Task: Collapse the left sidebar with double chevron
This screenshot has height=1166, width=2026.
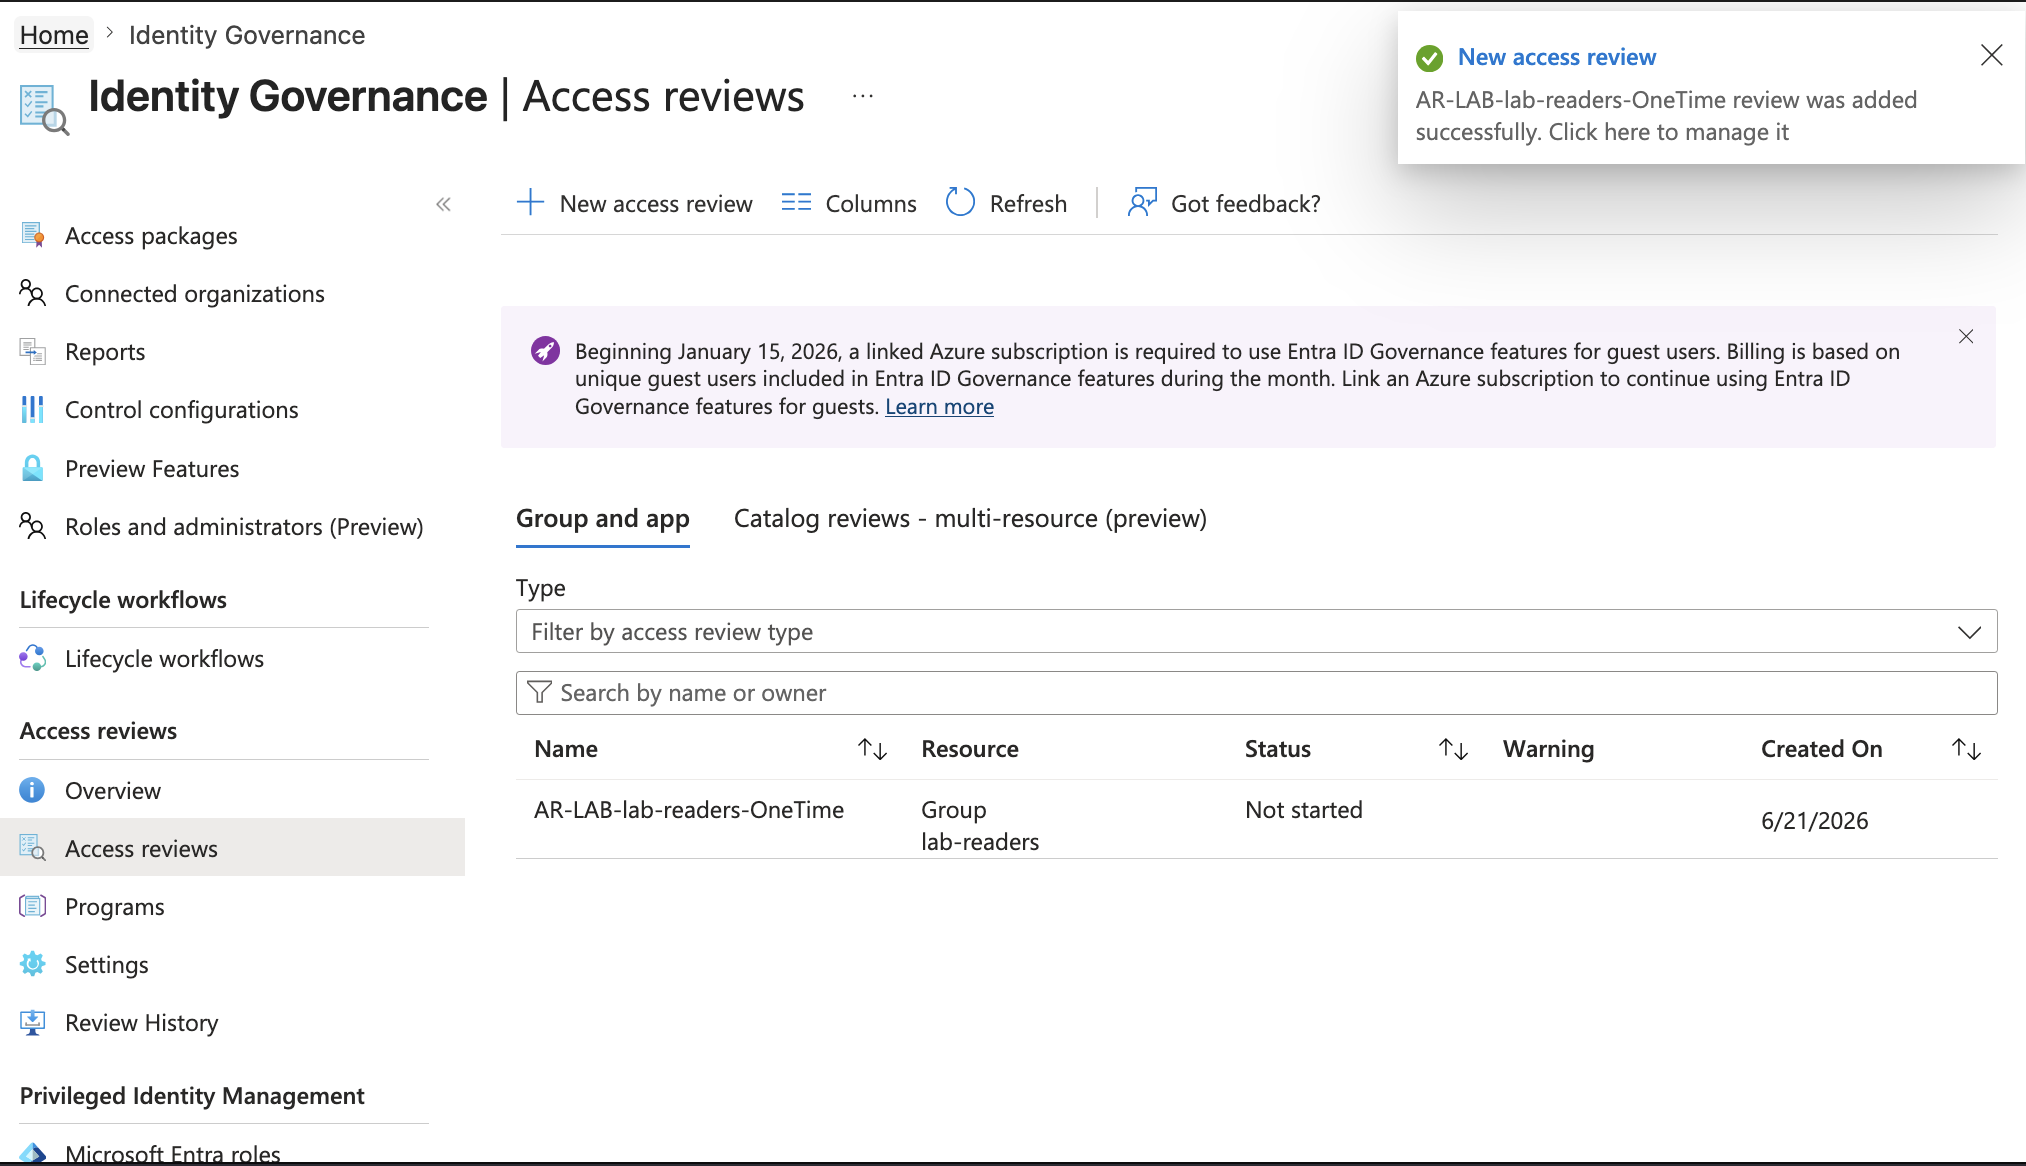Action: (x=443, y=204)
